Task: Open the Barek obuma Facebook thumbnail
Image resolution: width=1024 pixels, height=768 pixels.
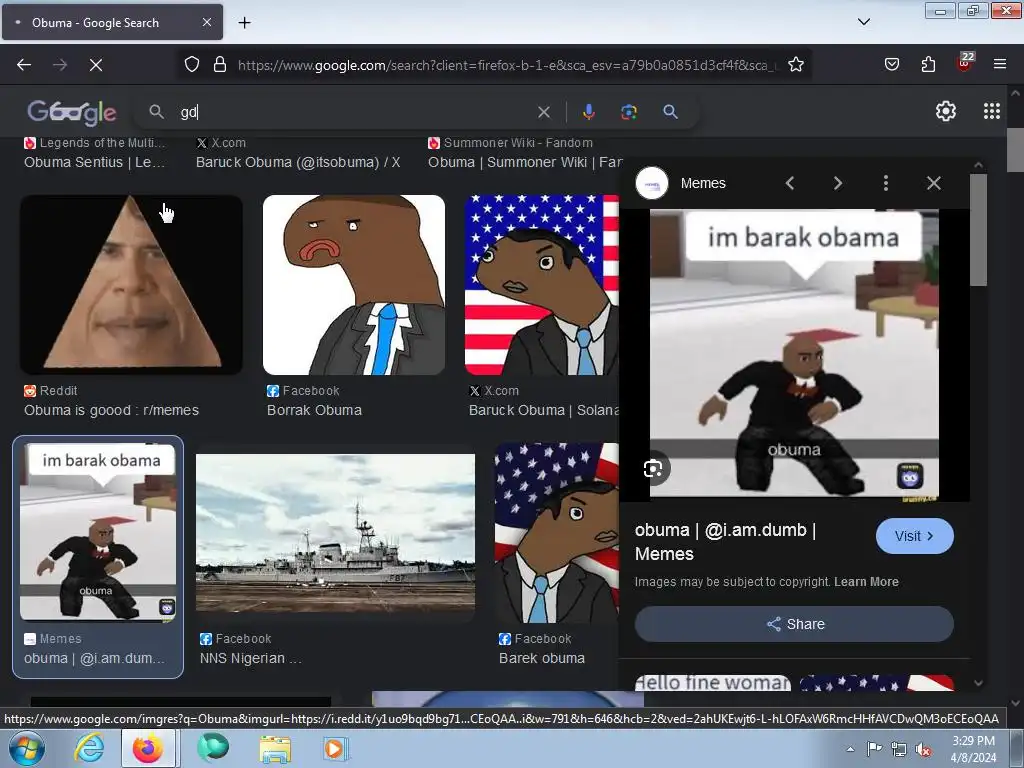Action: (x=556, y=533)
